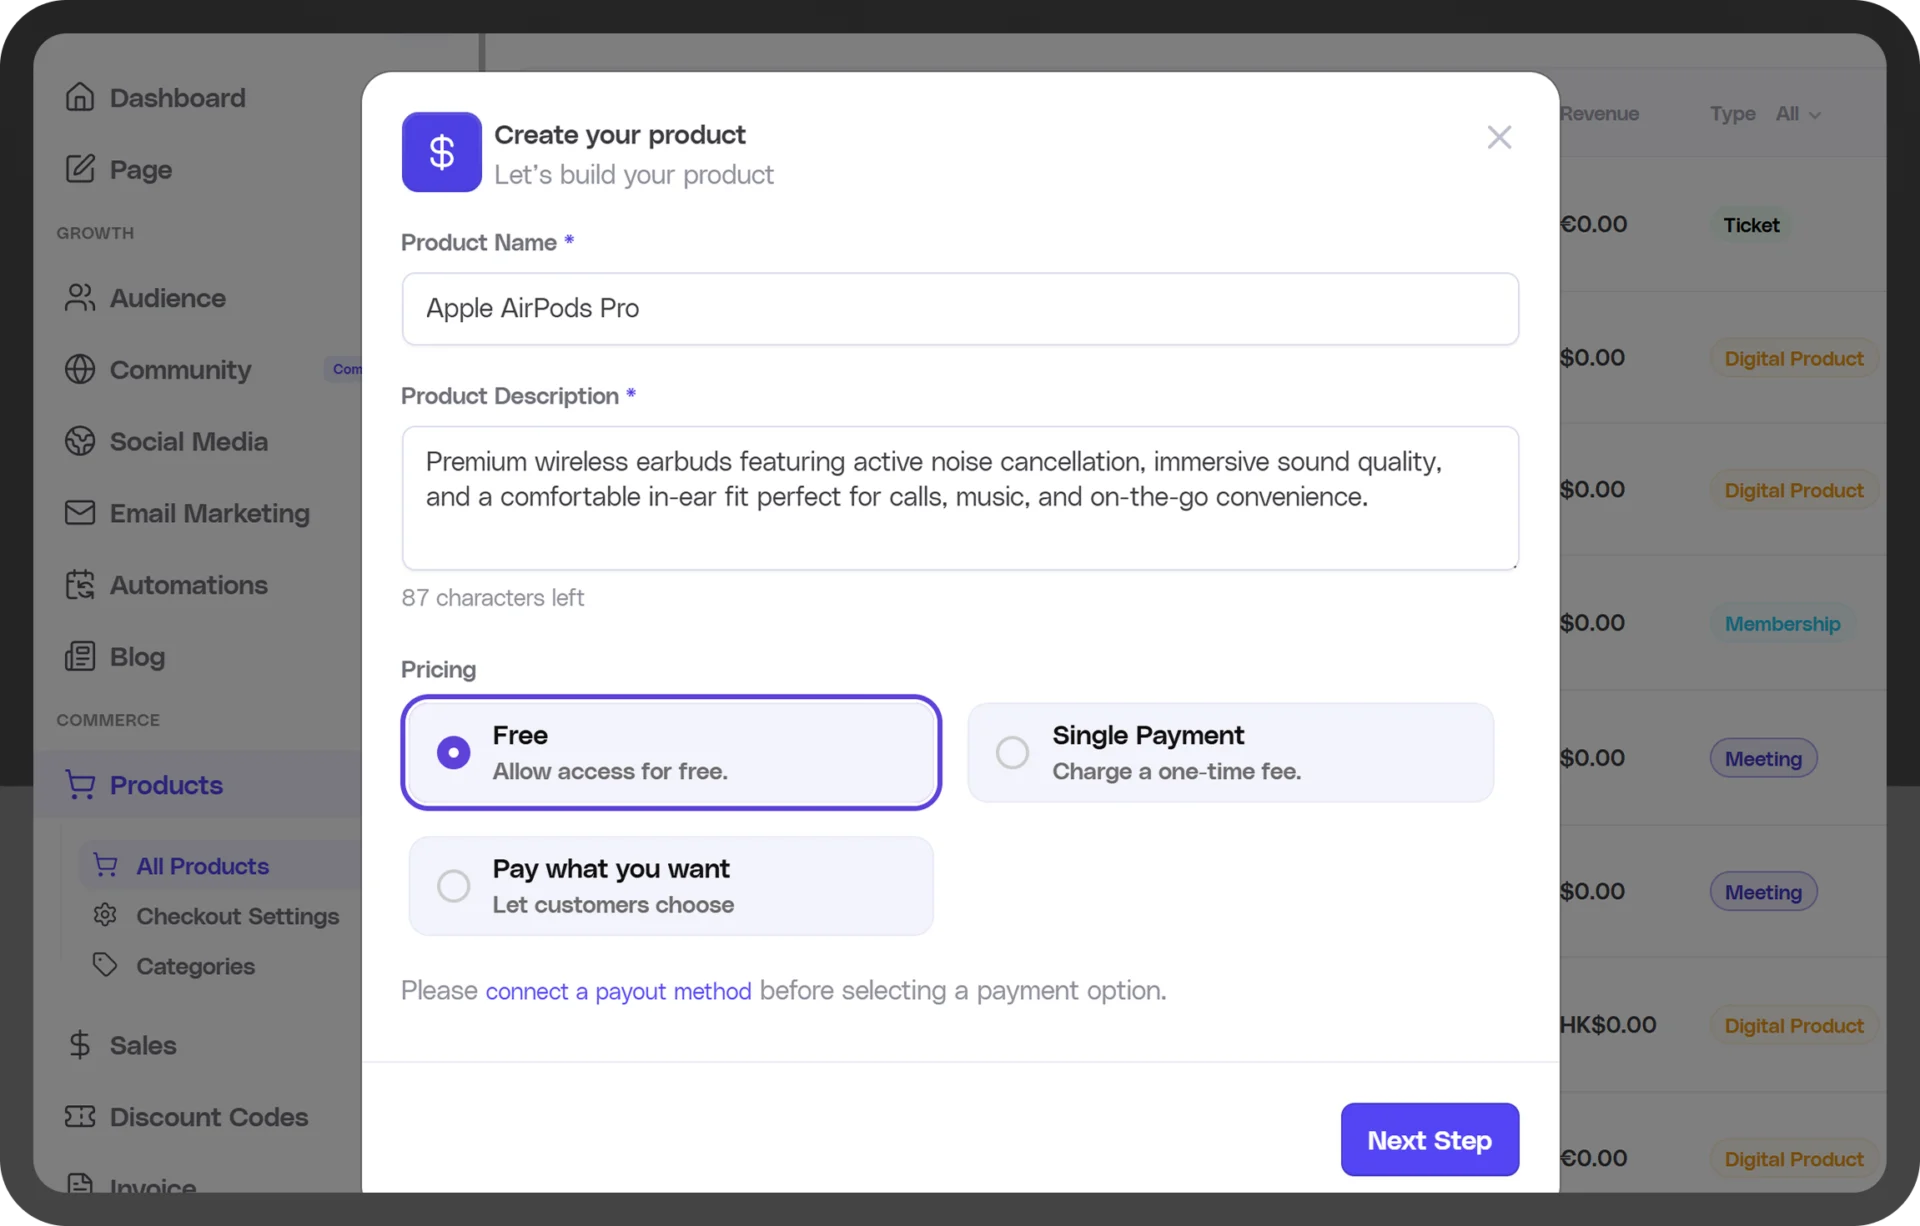
Task: Select Pay what you want option
Action: [x=453, y=886]
